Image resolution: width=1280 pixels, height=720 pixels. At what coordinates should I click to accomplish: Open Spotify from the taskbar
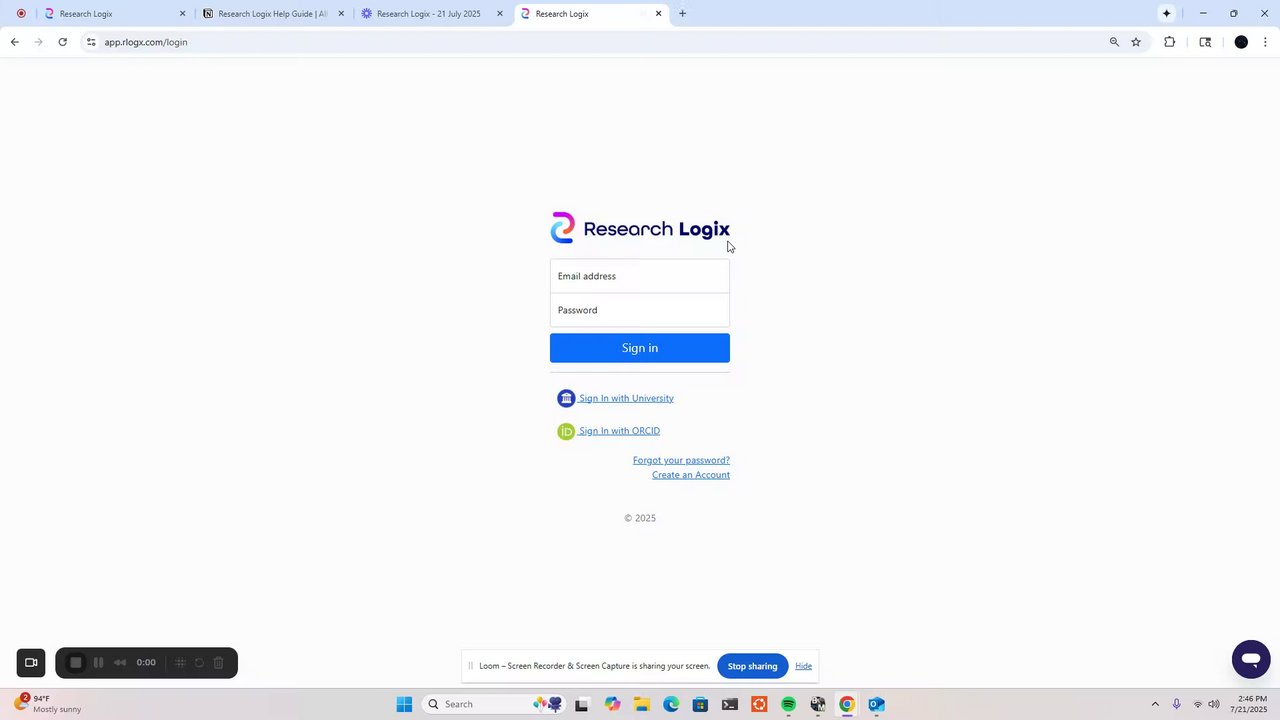788,704
